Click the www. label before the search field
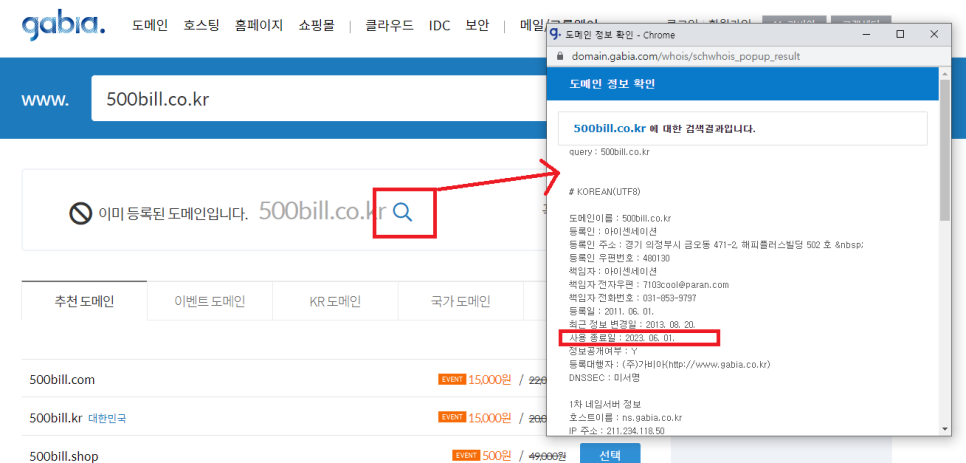The image size is (966, 463). click(x=45, y=100)
